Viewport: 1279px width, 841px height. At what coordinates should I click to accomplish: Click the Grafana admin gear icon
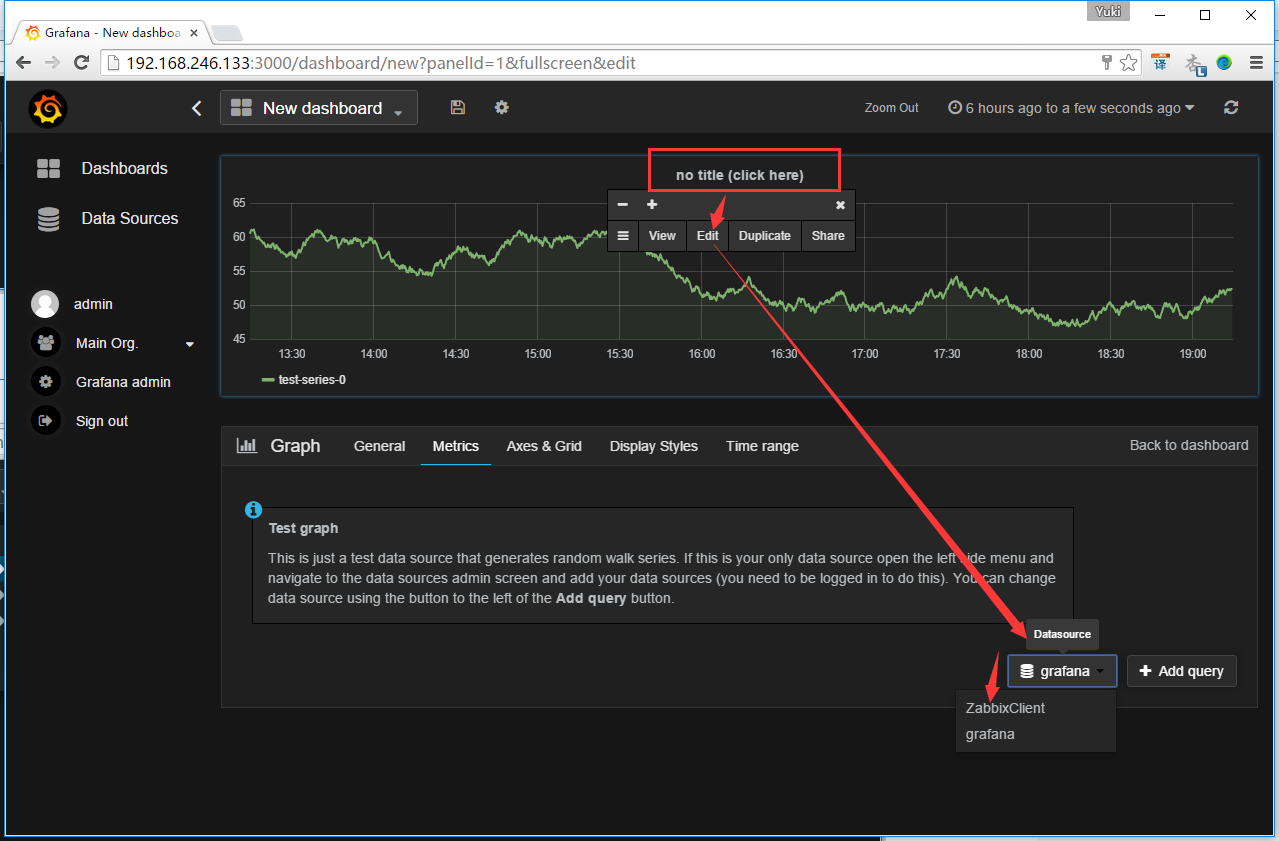pos(45,382)
